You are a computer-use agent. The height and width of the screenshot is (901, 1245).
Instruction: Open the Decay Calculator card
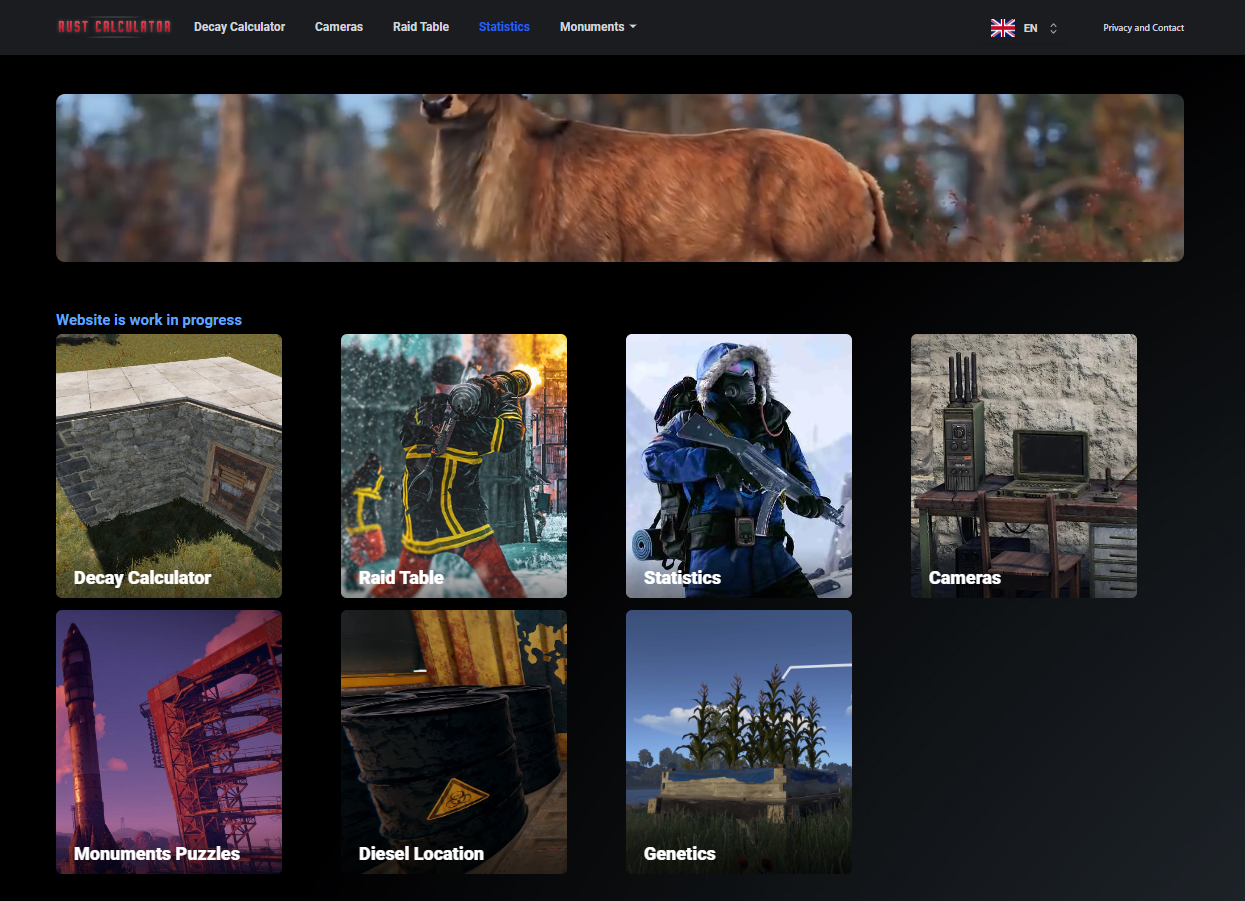pos(169,466)
